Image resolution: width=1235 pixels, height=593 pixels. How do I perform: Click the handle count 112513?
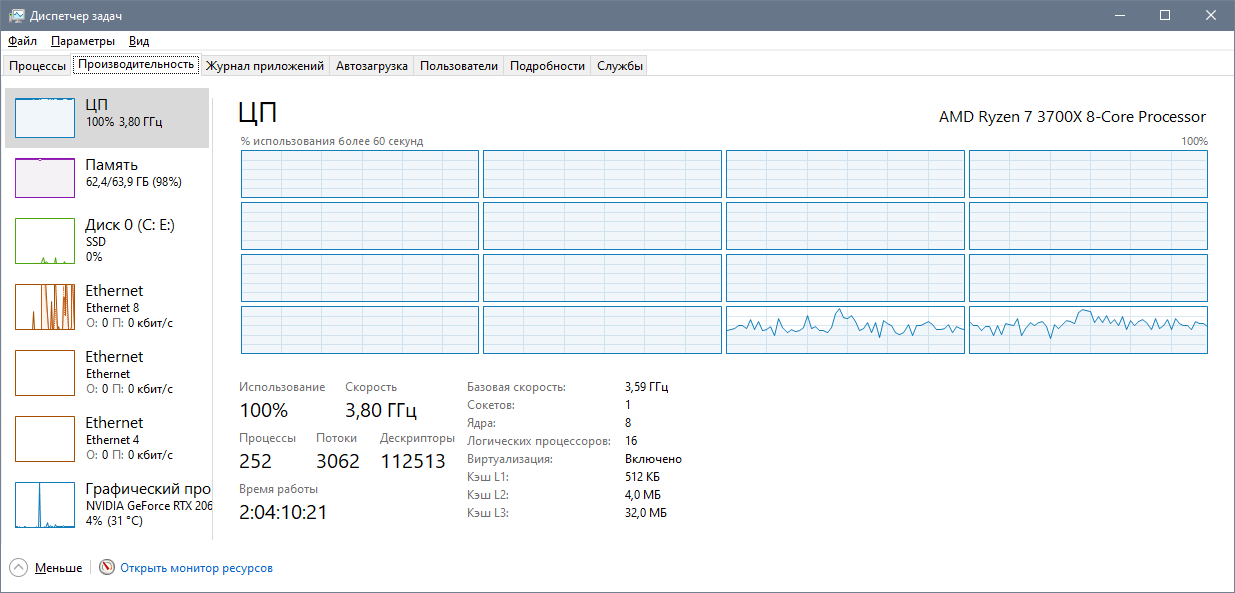click(413, 461)
